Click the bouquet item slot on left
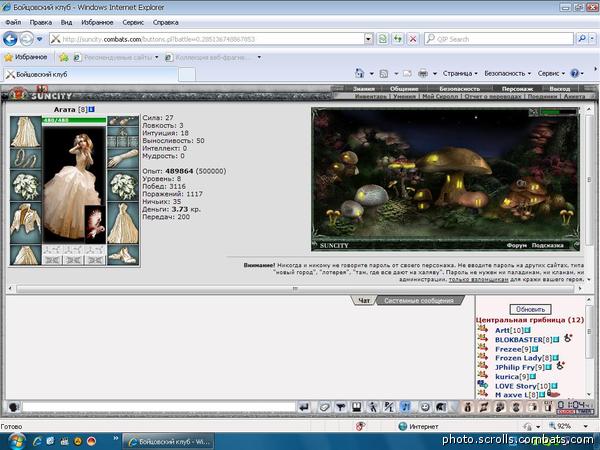Viewport: 600px width, 450px height. click(25, 186)
